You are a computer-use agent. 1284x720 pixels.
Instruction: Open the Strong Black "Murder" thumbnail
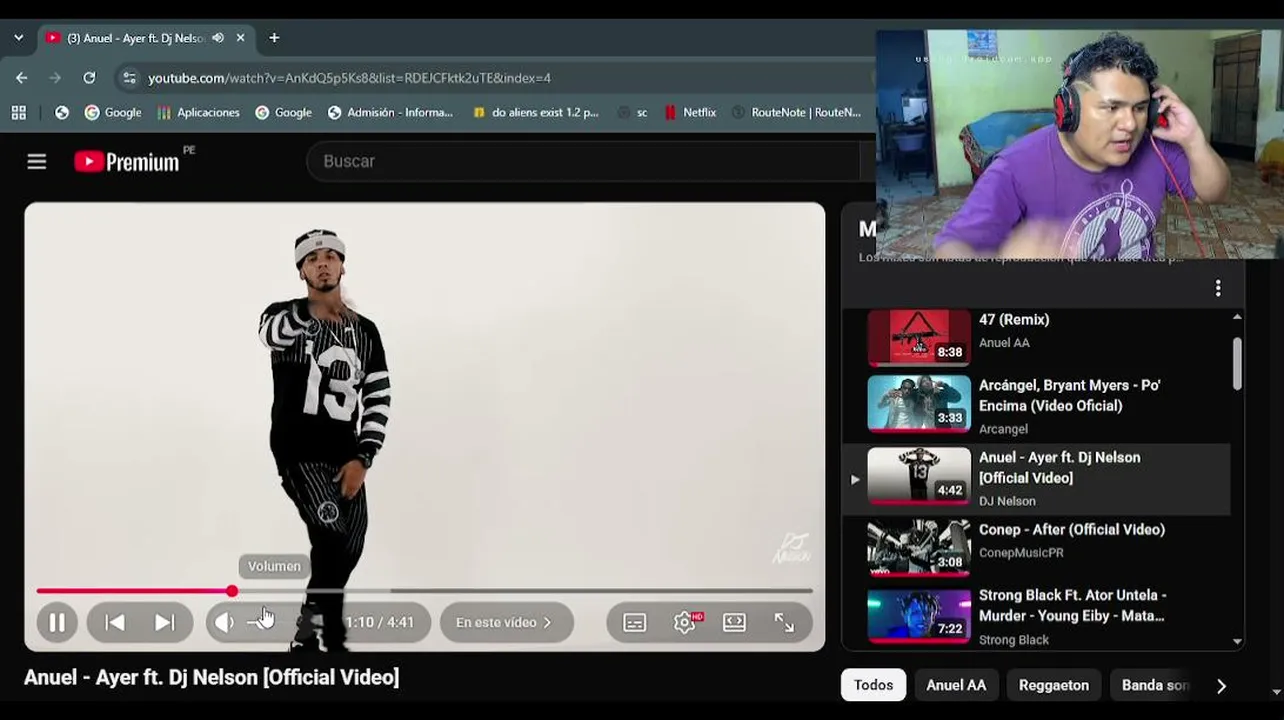[919, 614]
